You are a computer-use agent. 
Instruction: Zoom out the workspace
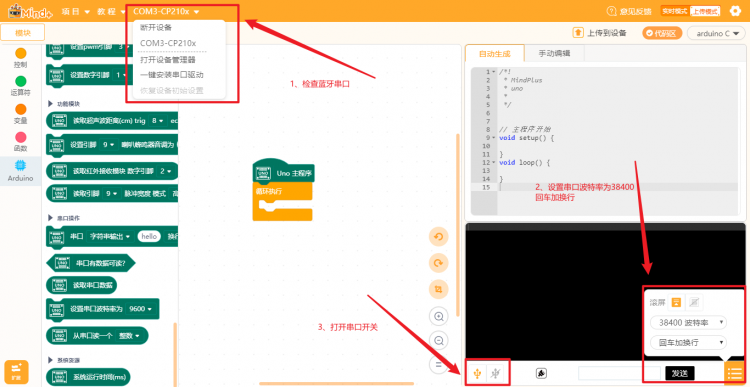(438, 340)
